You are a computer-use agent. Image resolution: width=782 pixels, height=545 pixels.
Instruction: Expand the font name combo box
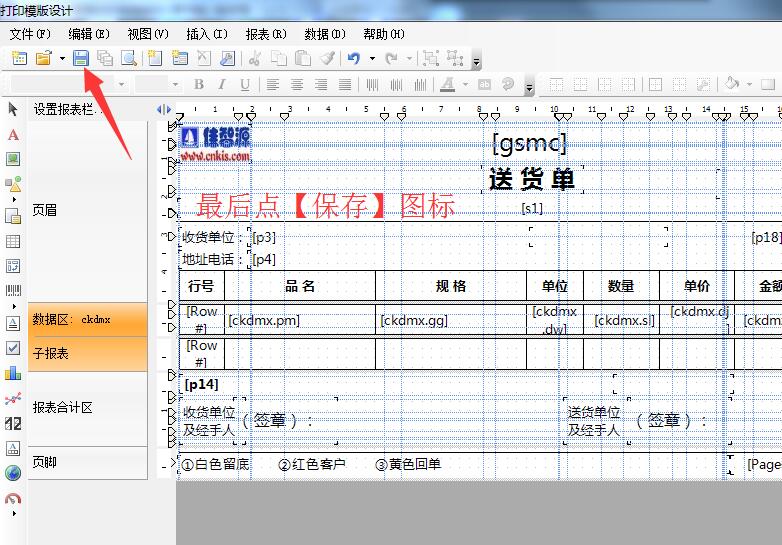tap(122, 85)
